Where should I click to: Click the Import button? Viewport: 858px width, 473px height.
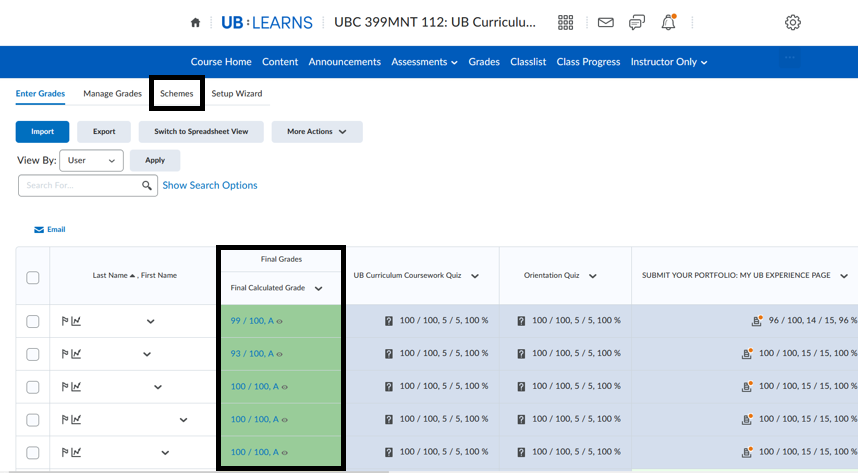pos(42,131)
